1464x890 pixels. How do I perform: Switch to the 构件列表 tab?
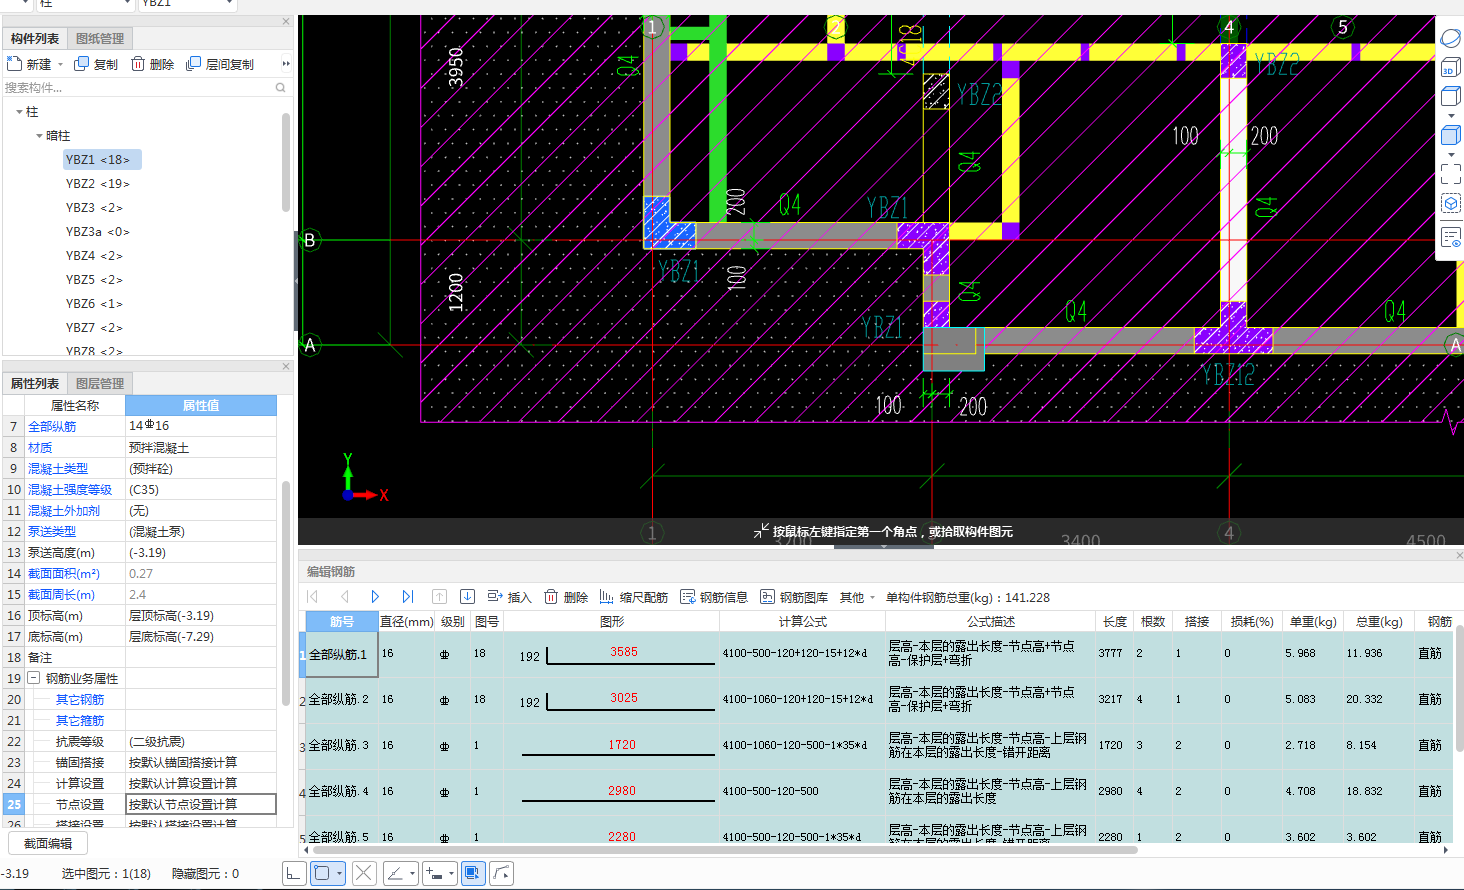tap(35, 39)
